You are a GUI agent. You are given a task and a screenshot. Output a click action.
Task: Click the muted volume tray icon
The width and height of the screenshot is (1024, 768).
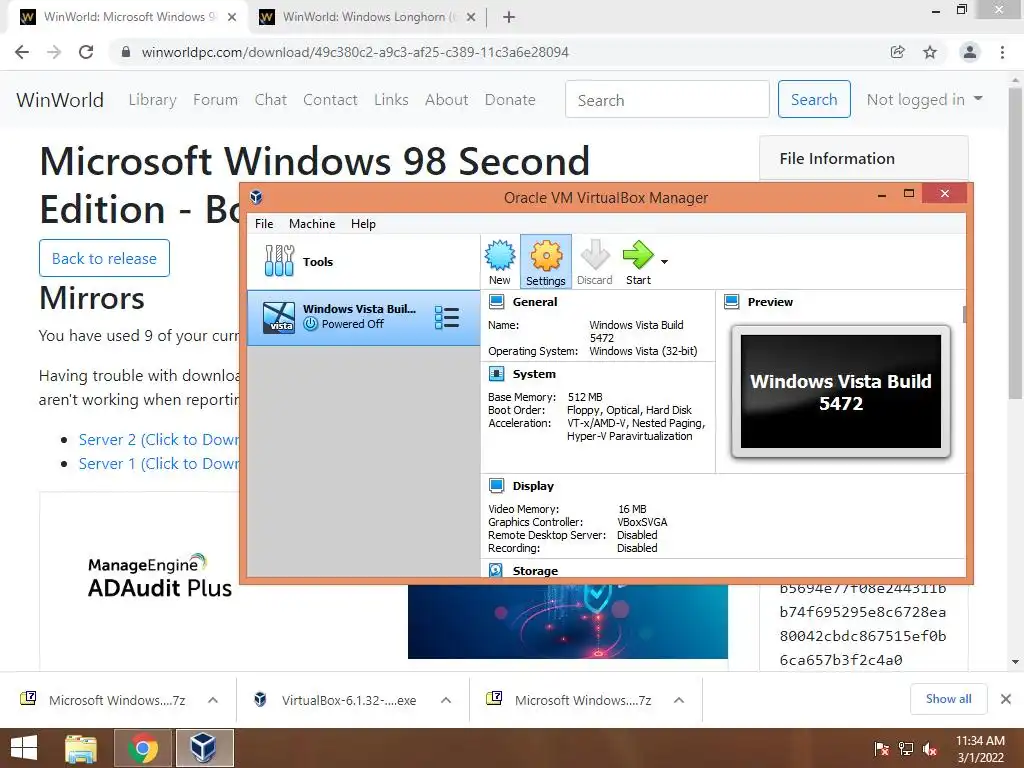(x=930, y=749)
